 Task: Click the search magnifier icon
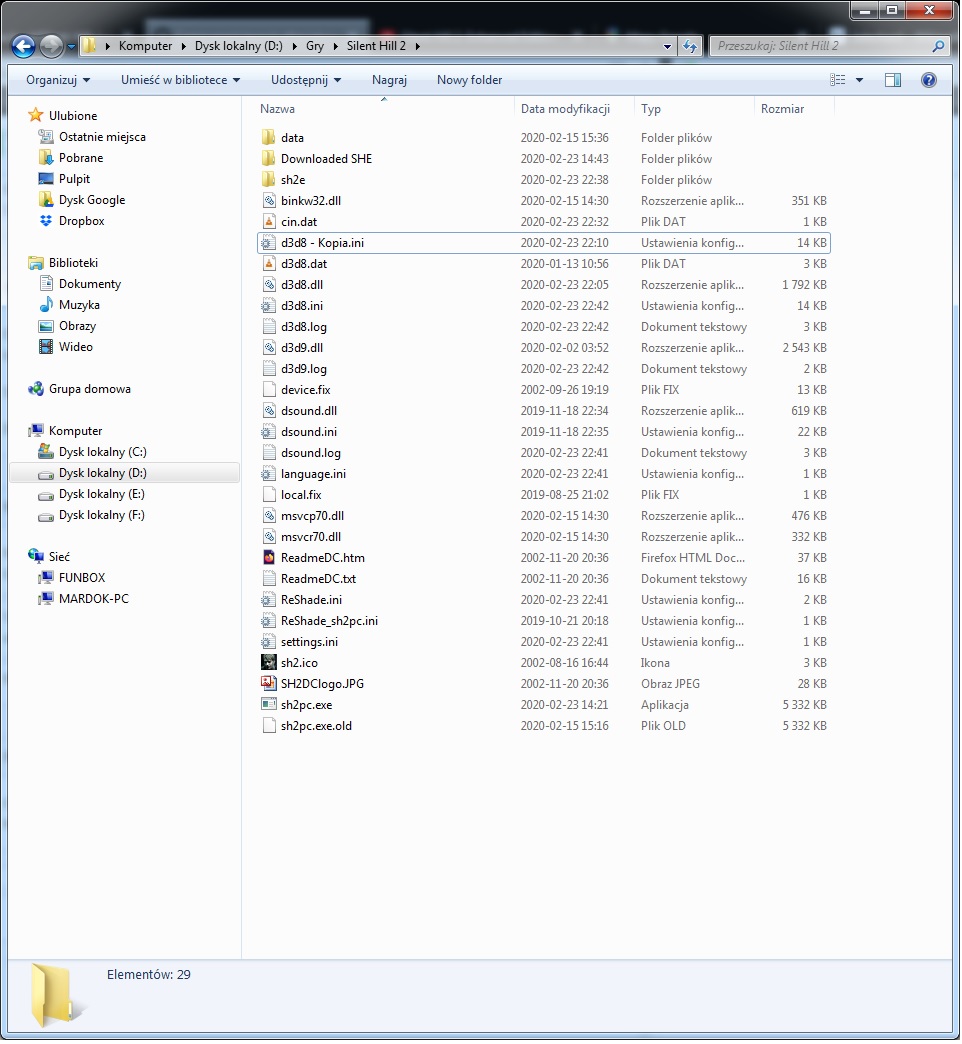point(939,46)
